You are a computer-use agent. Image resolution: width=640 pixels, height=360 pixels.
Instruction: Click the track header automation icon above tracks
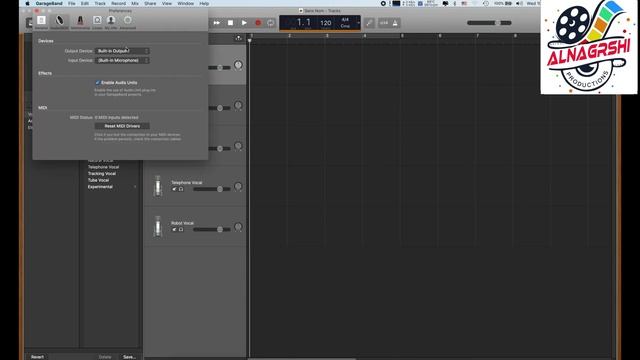pyautogui.click(x=238, y=38)
